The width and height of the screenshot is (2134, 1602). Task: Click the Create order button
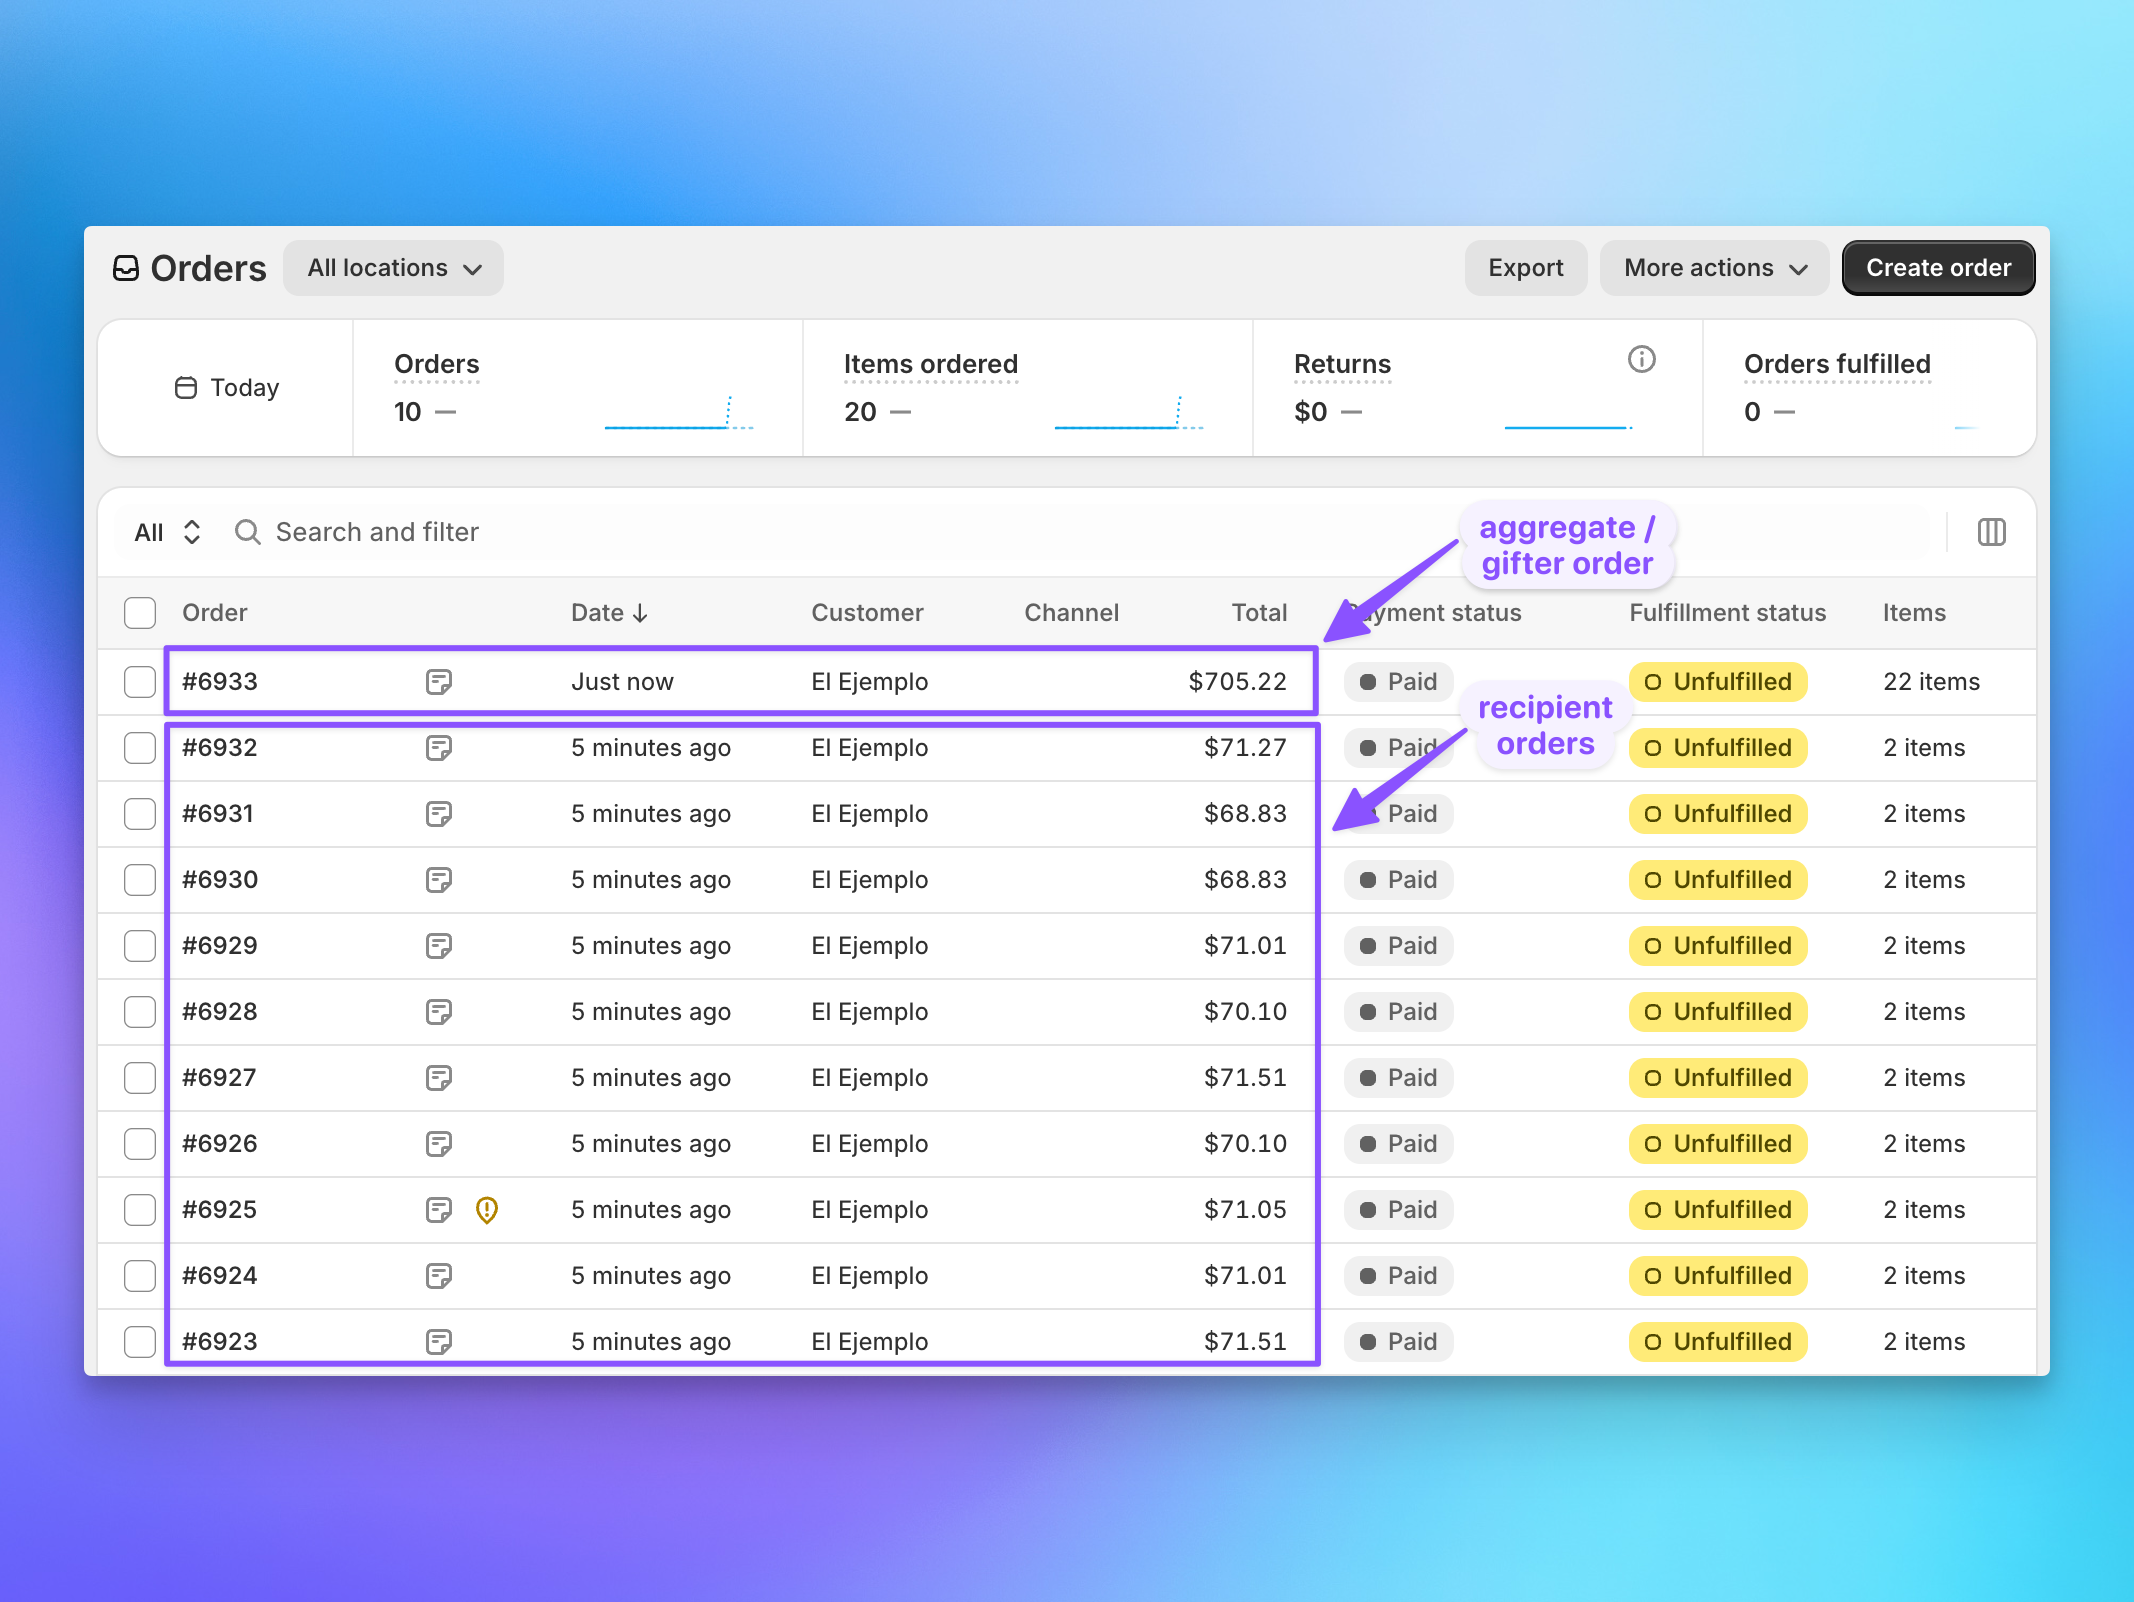1937,267
